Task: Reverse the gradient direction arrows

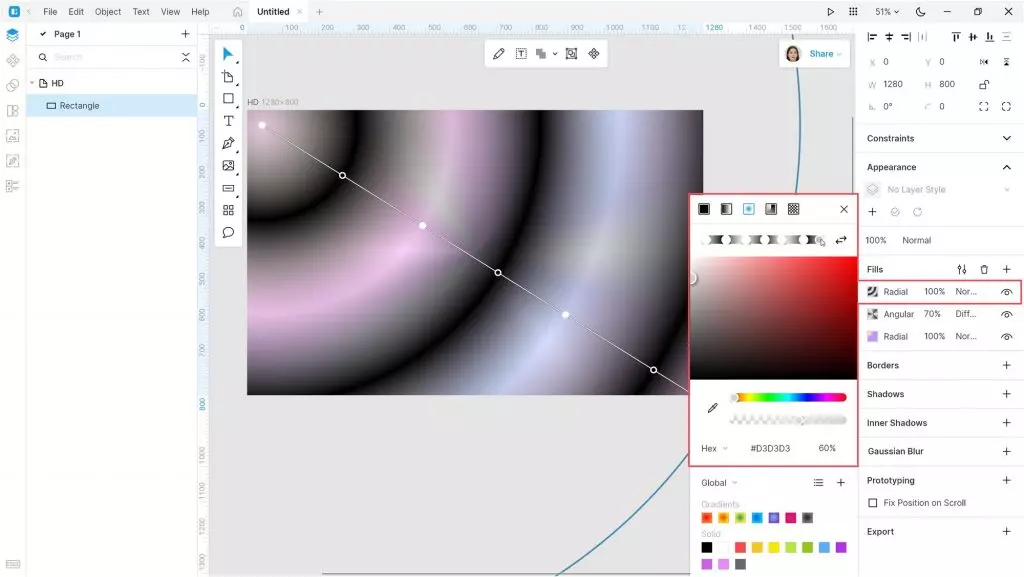Action: pyautogui.click(x=841, y=240)
